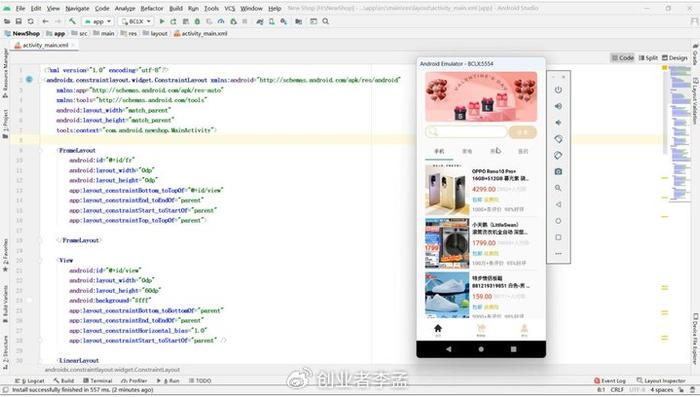Open the Refactor menu
This screenshot has width=700, height=397.
click(x=152, y=8)
